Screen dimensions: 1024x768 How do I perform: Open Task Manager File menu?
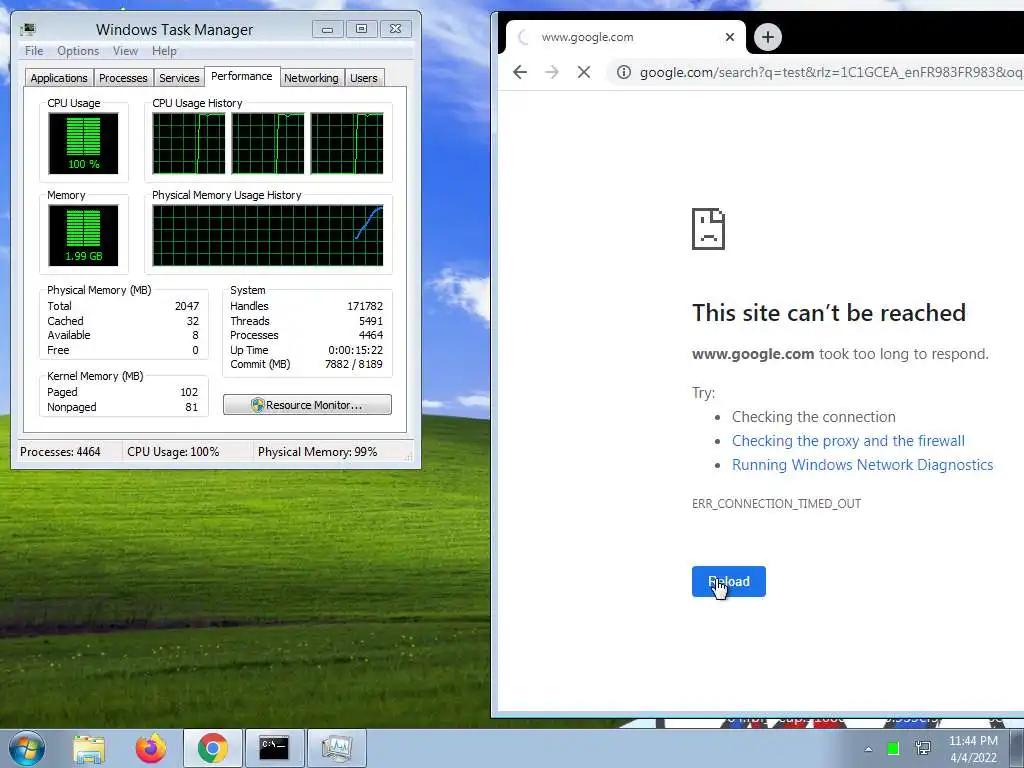click(x=34, y=50)
